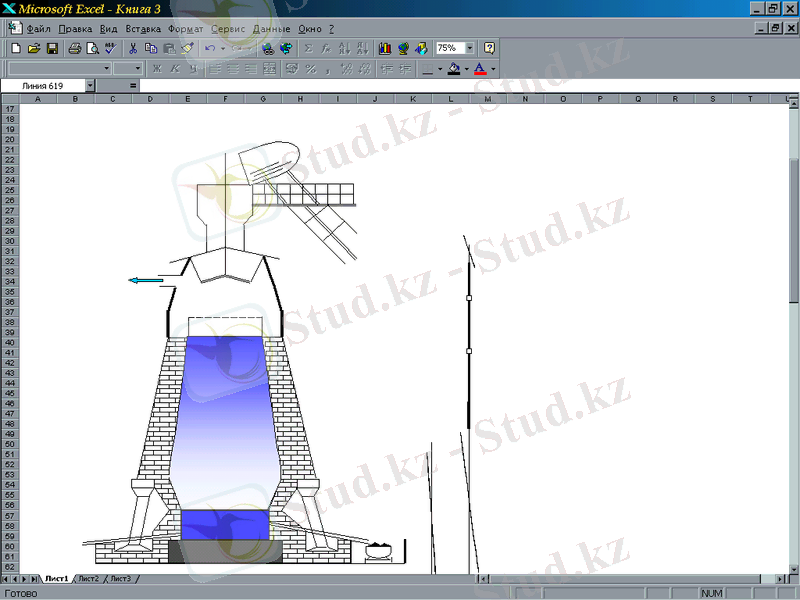Toggle bold formatting button
This screenshot has width=800, height=600.
[157, 69]
